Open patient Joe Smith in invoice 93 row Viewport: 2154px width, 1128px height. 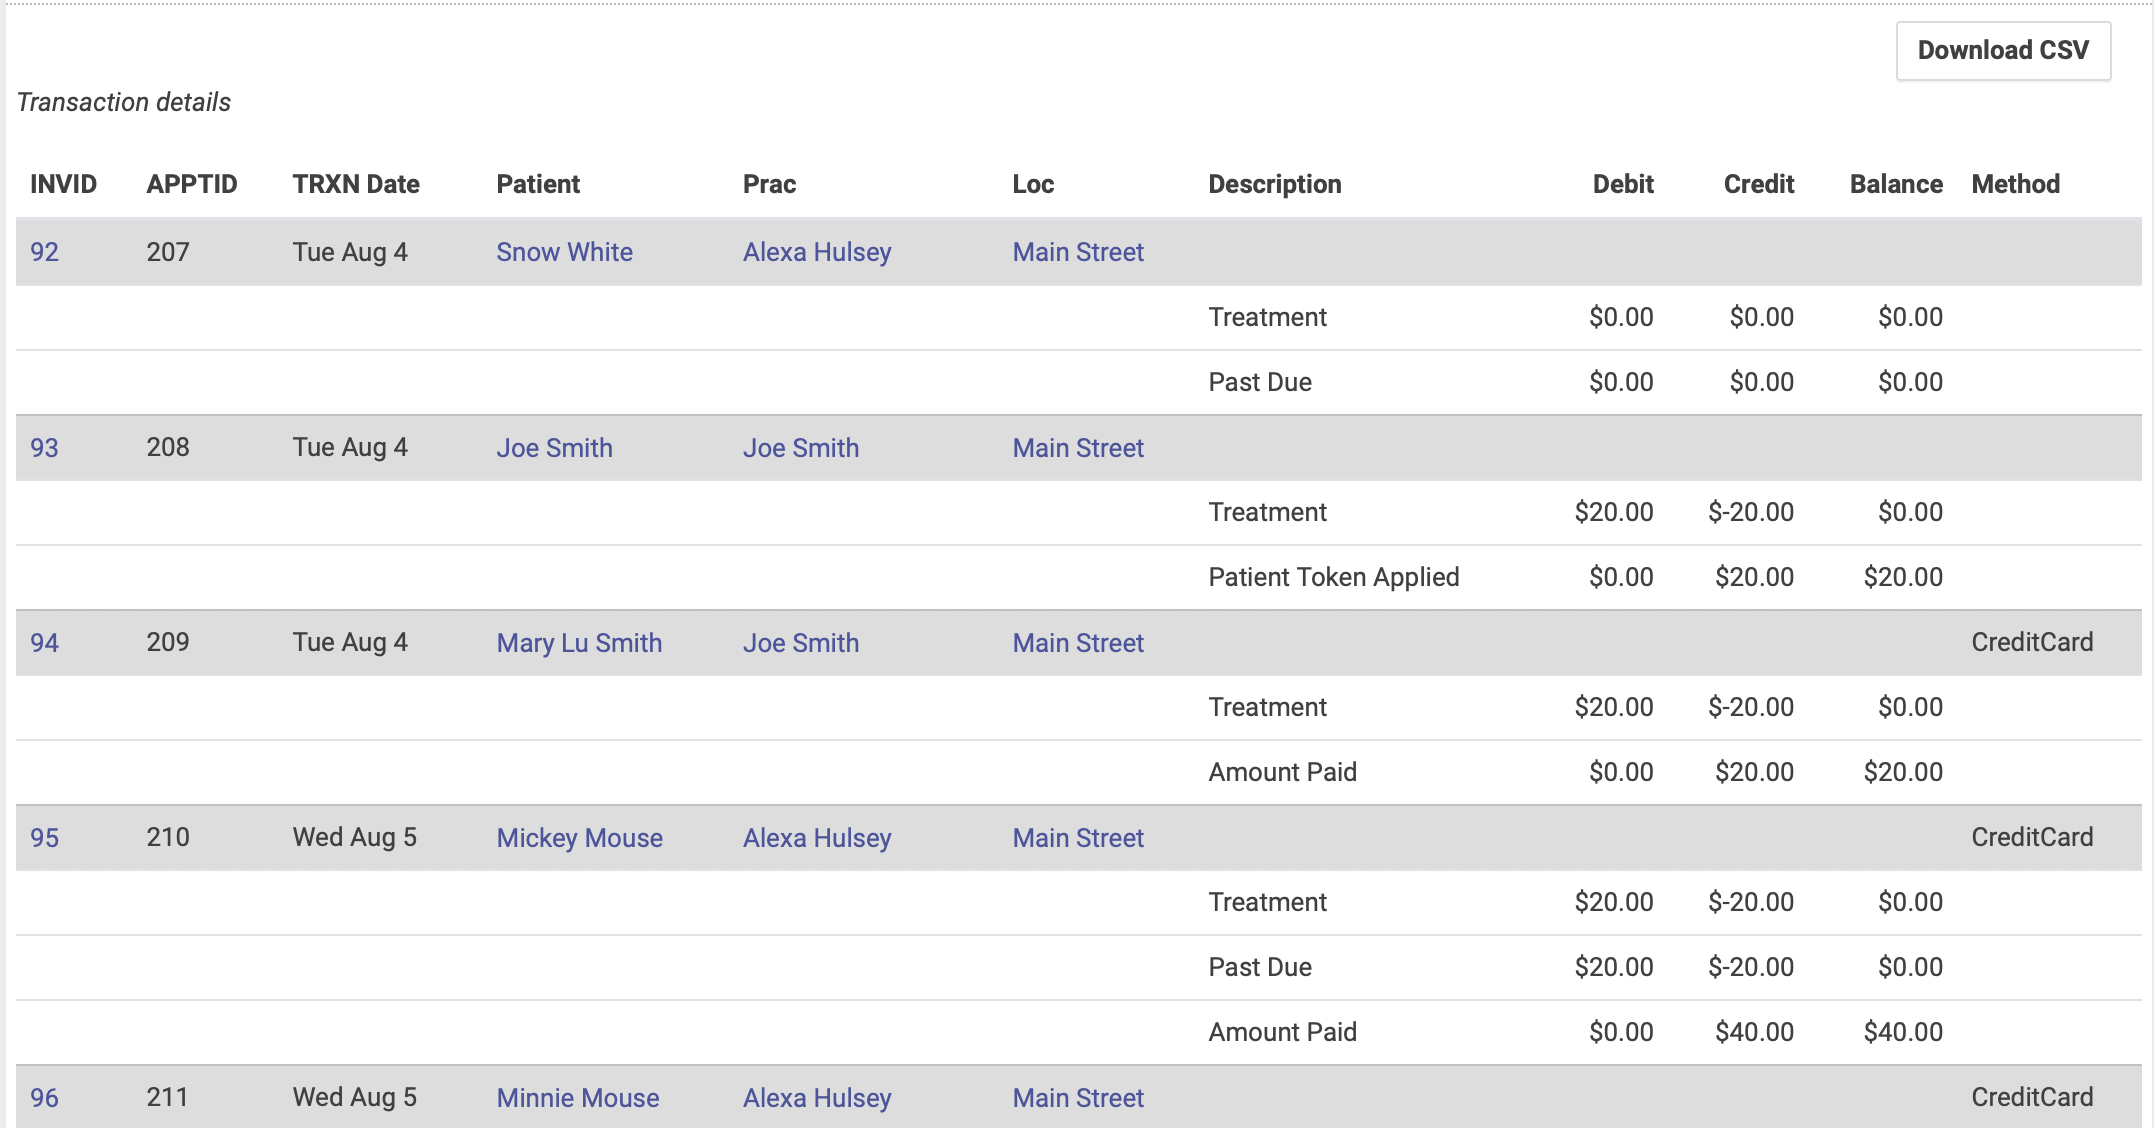(x=554, y=448)
